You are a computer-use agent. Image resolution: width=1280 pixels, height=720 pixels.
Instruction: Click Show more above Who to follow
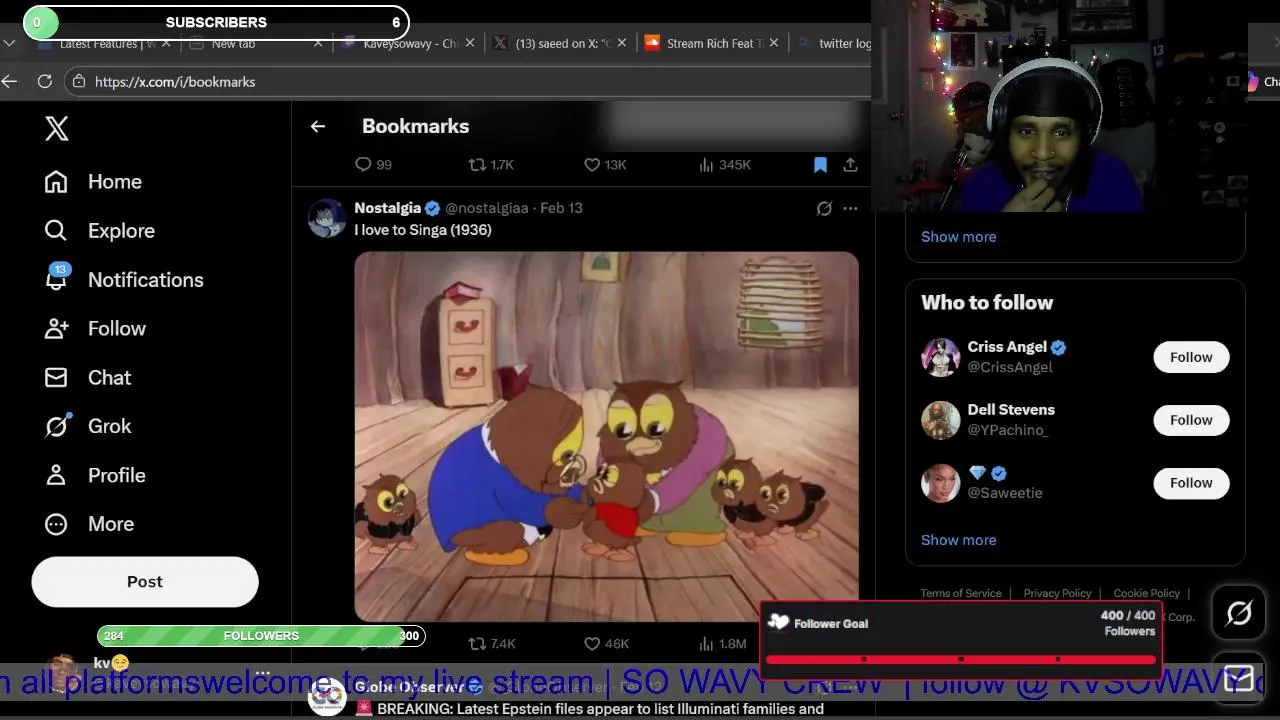958,237
